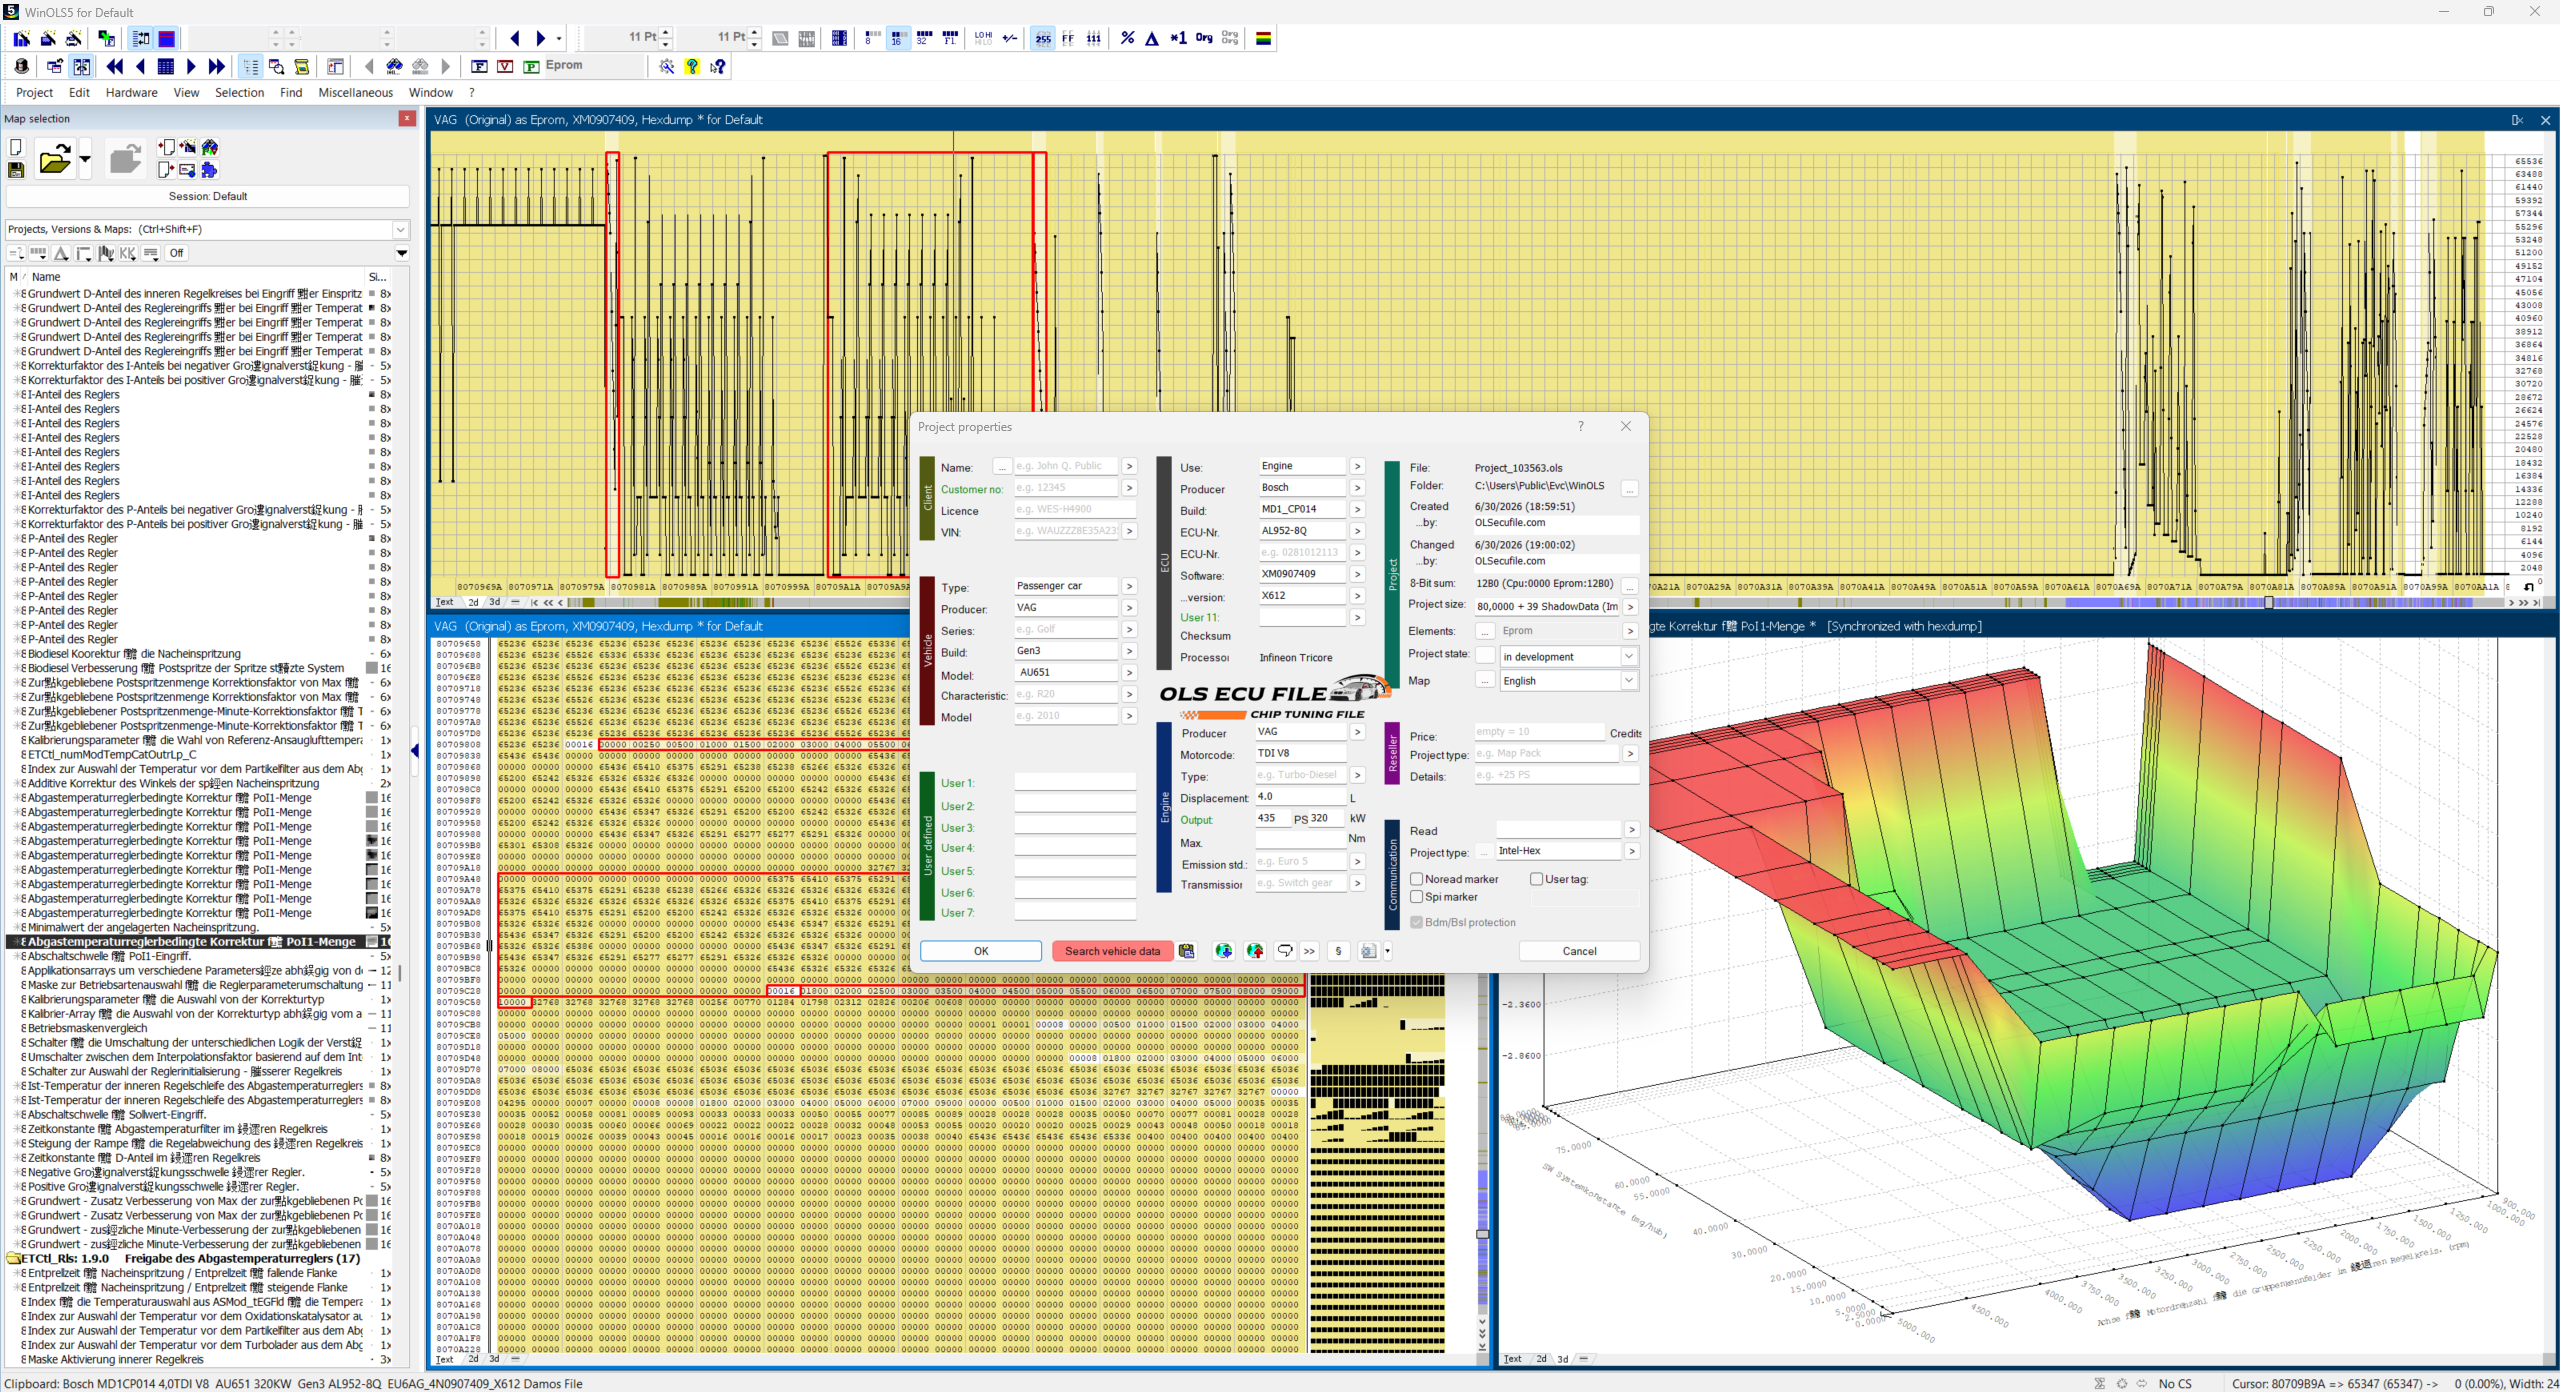Click the what's-this help cursor icon

(718, 66)
